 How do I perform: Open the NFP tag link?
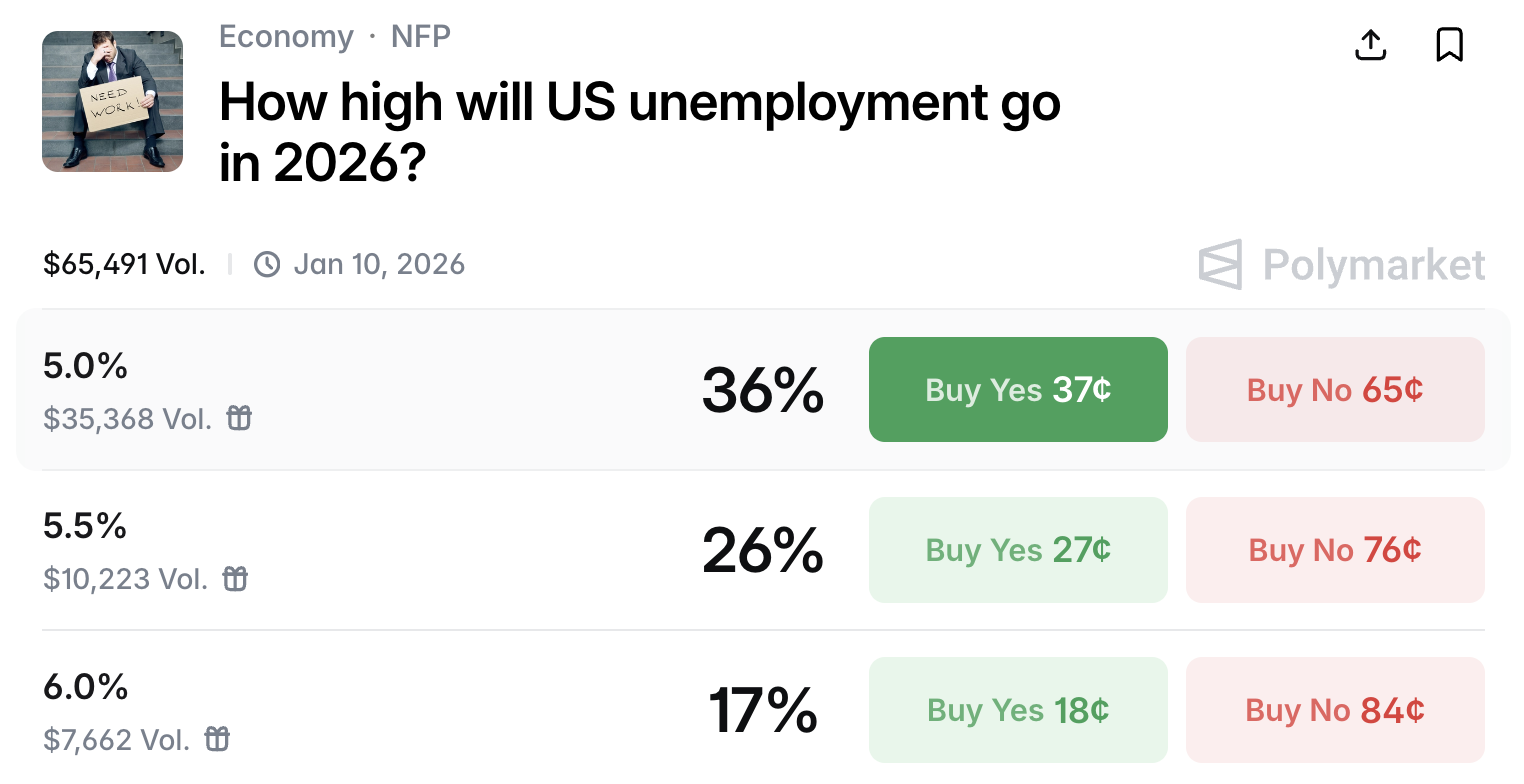tap(421, 37)
